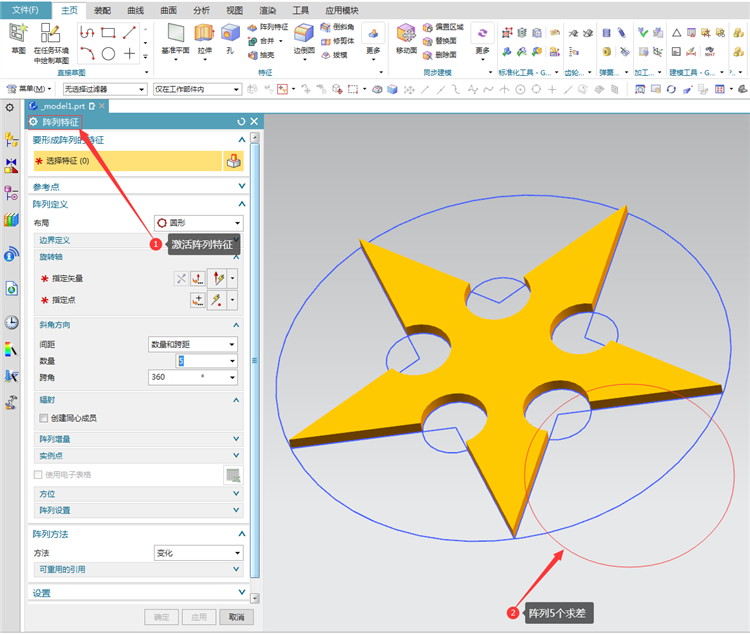Switch to the 曲线 ribbon tab

pos(136,11)
